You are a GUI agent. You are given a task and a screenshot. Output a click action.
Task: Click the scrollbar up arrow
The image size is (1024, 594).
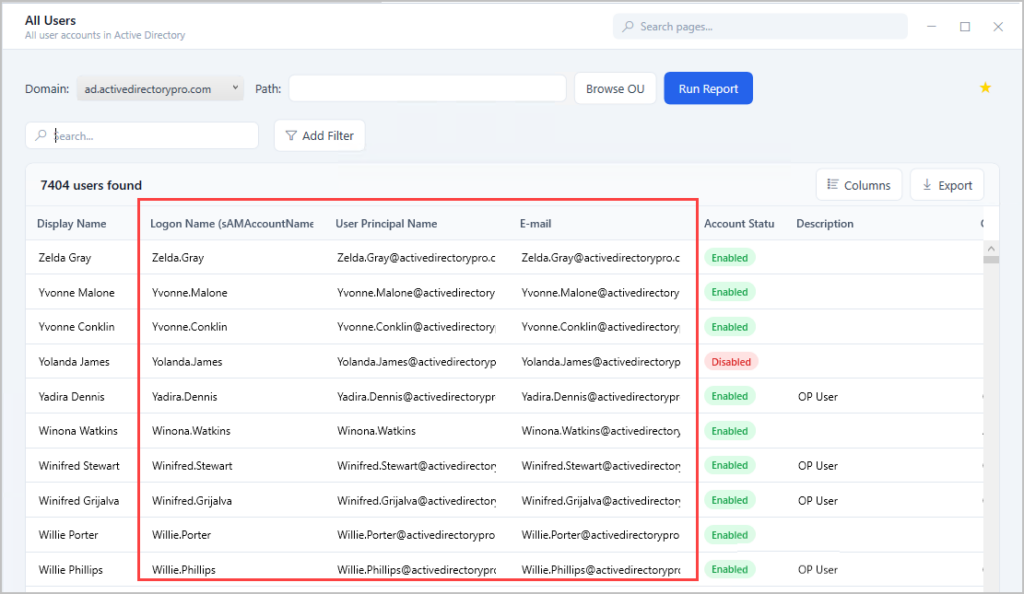click(x=991, y=248)
